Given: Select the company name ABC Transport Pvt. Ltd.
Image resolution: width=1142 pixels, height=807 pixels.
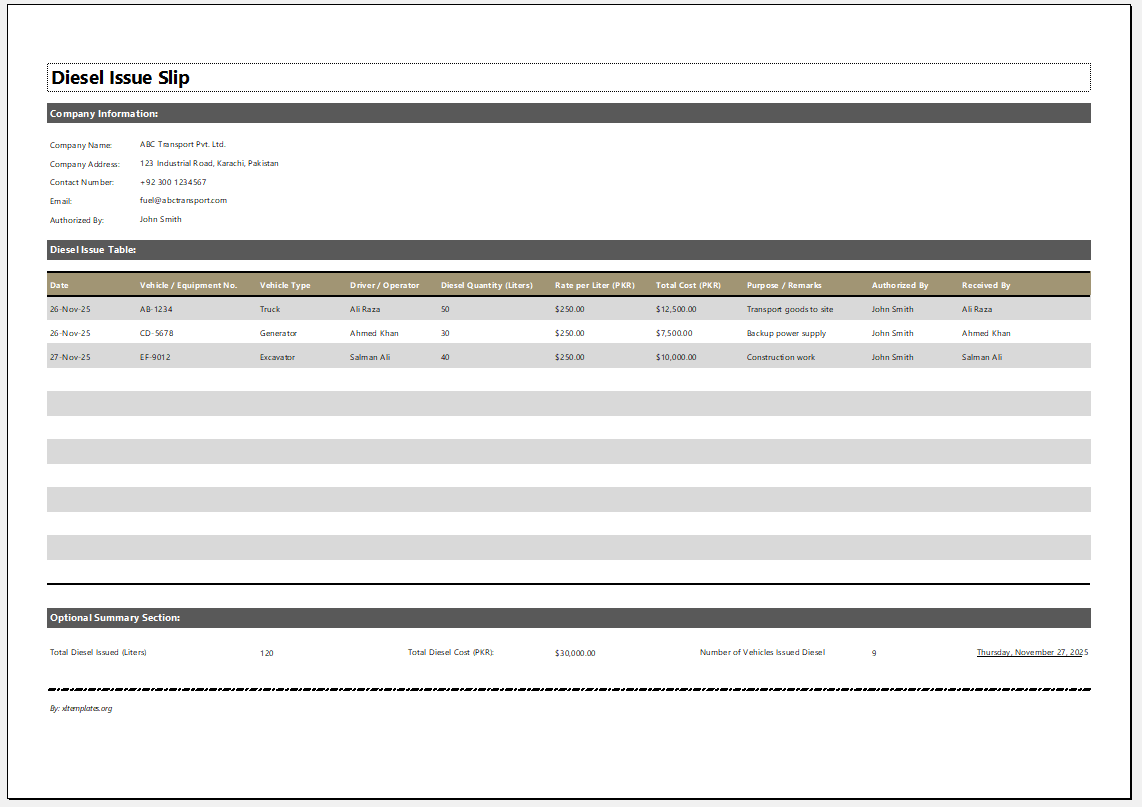Looking at the screenshot, I should 183,145.
